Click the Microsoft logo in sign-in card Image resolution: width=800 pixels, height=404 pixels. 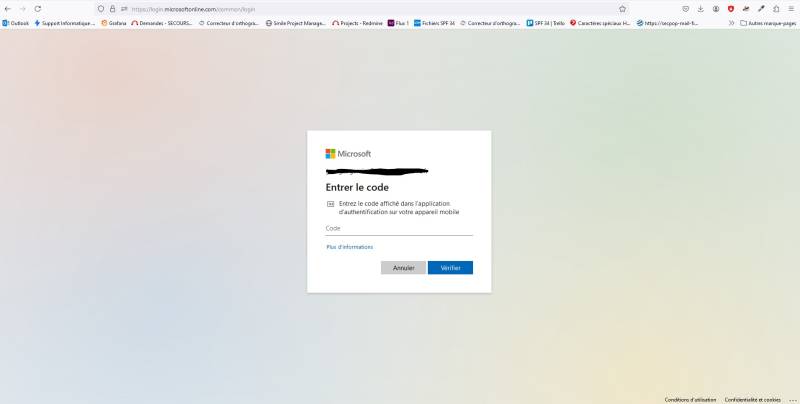point(348,154)
